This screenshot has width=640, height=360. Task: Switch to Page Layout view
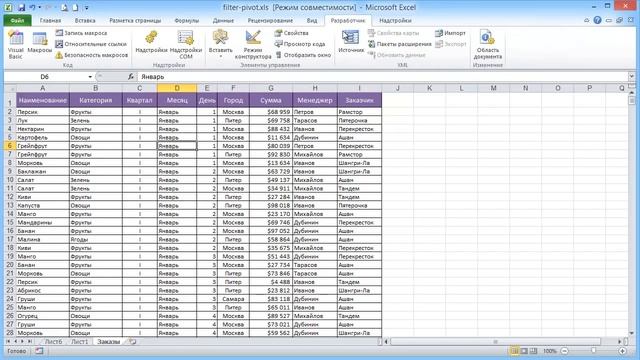point(524,351)
